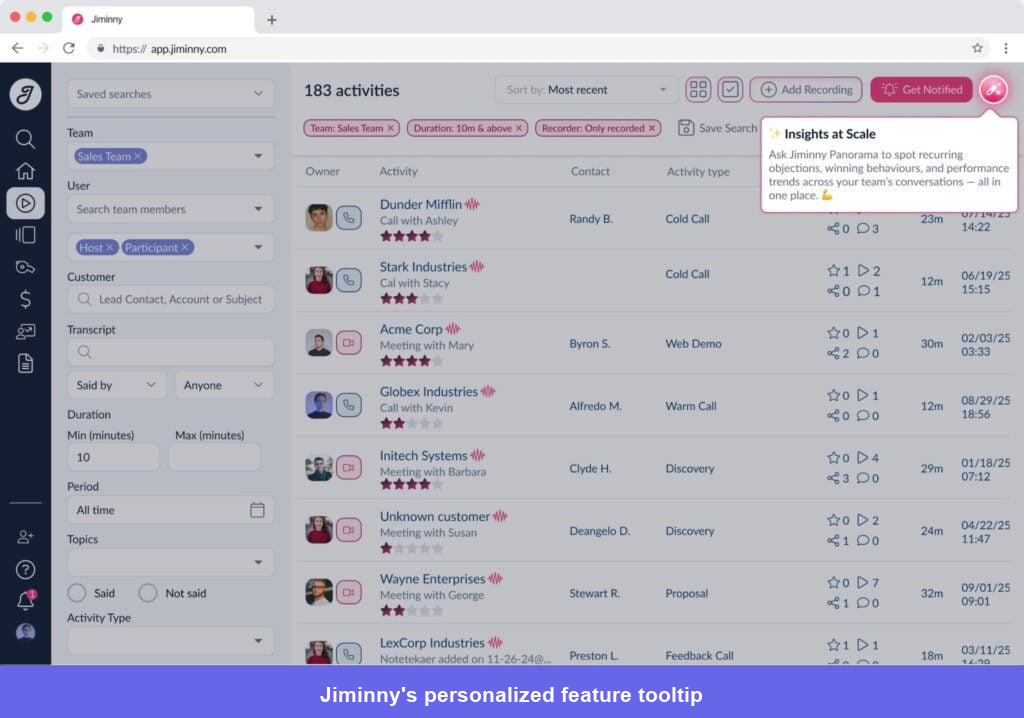Open the playlists library sidebar icon
Image resolution: width=1024 pixels, height=718 pixels.
25,235
